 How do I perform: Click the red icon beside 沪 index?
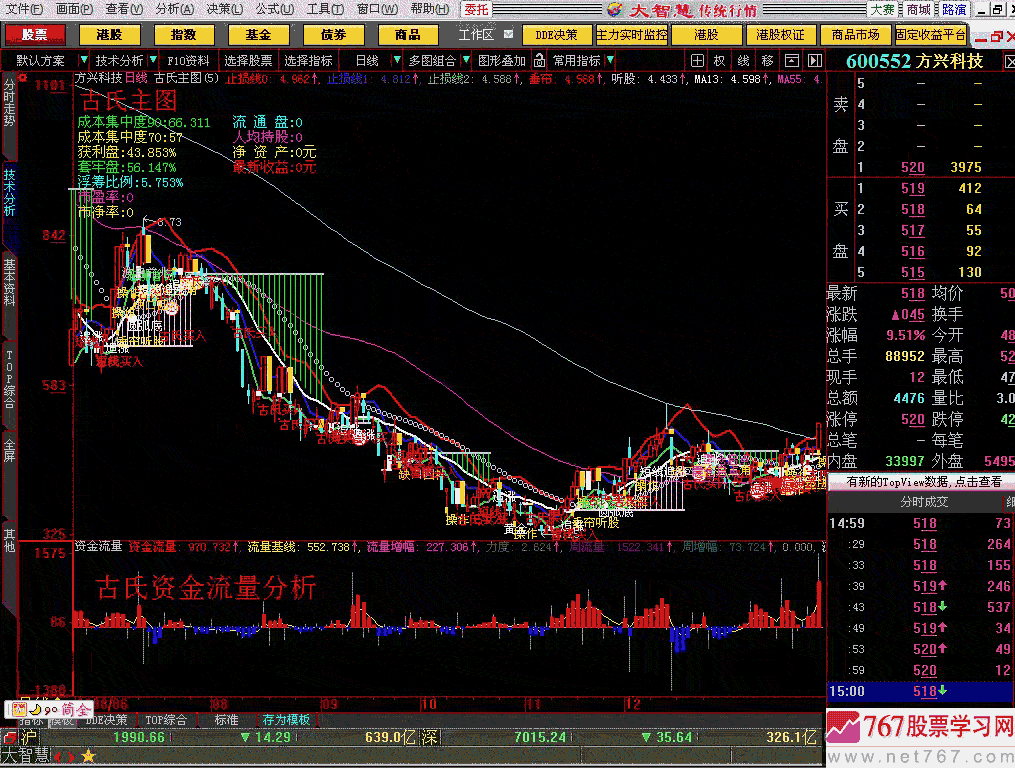point(10,737)
